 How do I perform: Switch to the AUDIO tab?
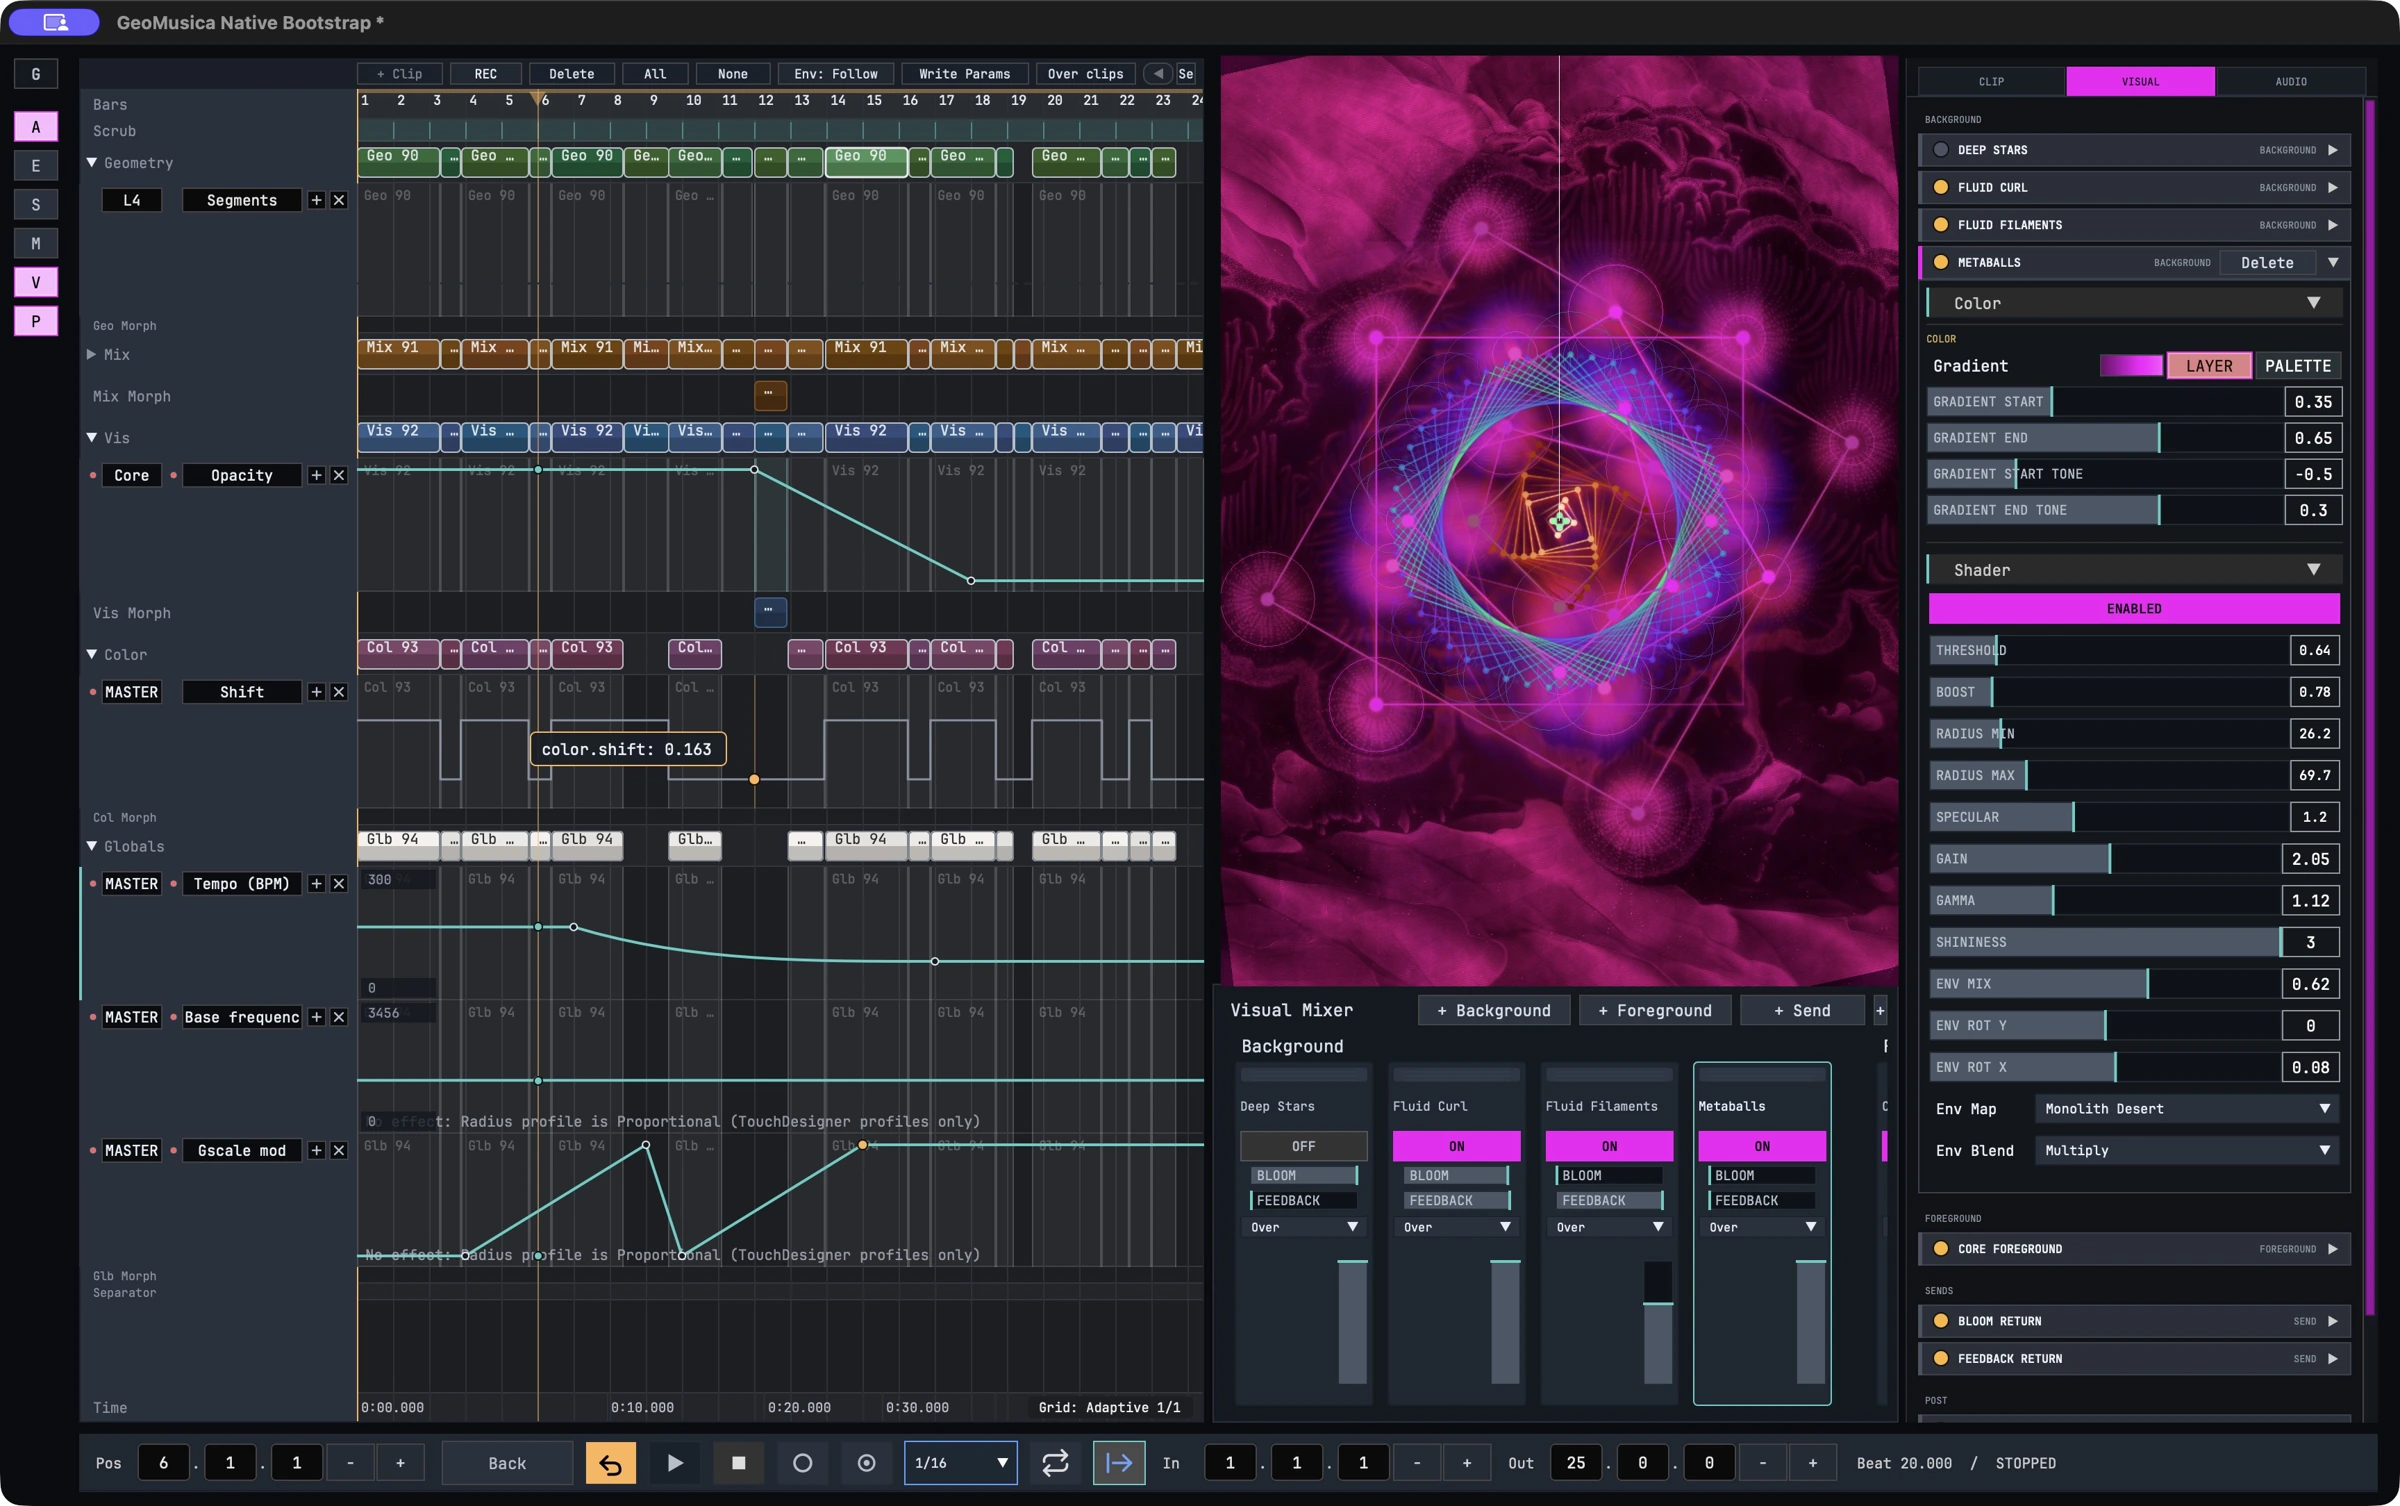tap(2290, 81)
